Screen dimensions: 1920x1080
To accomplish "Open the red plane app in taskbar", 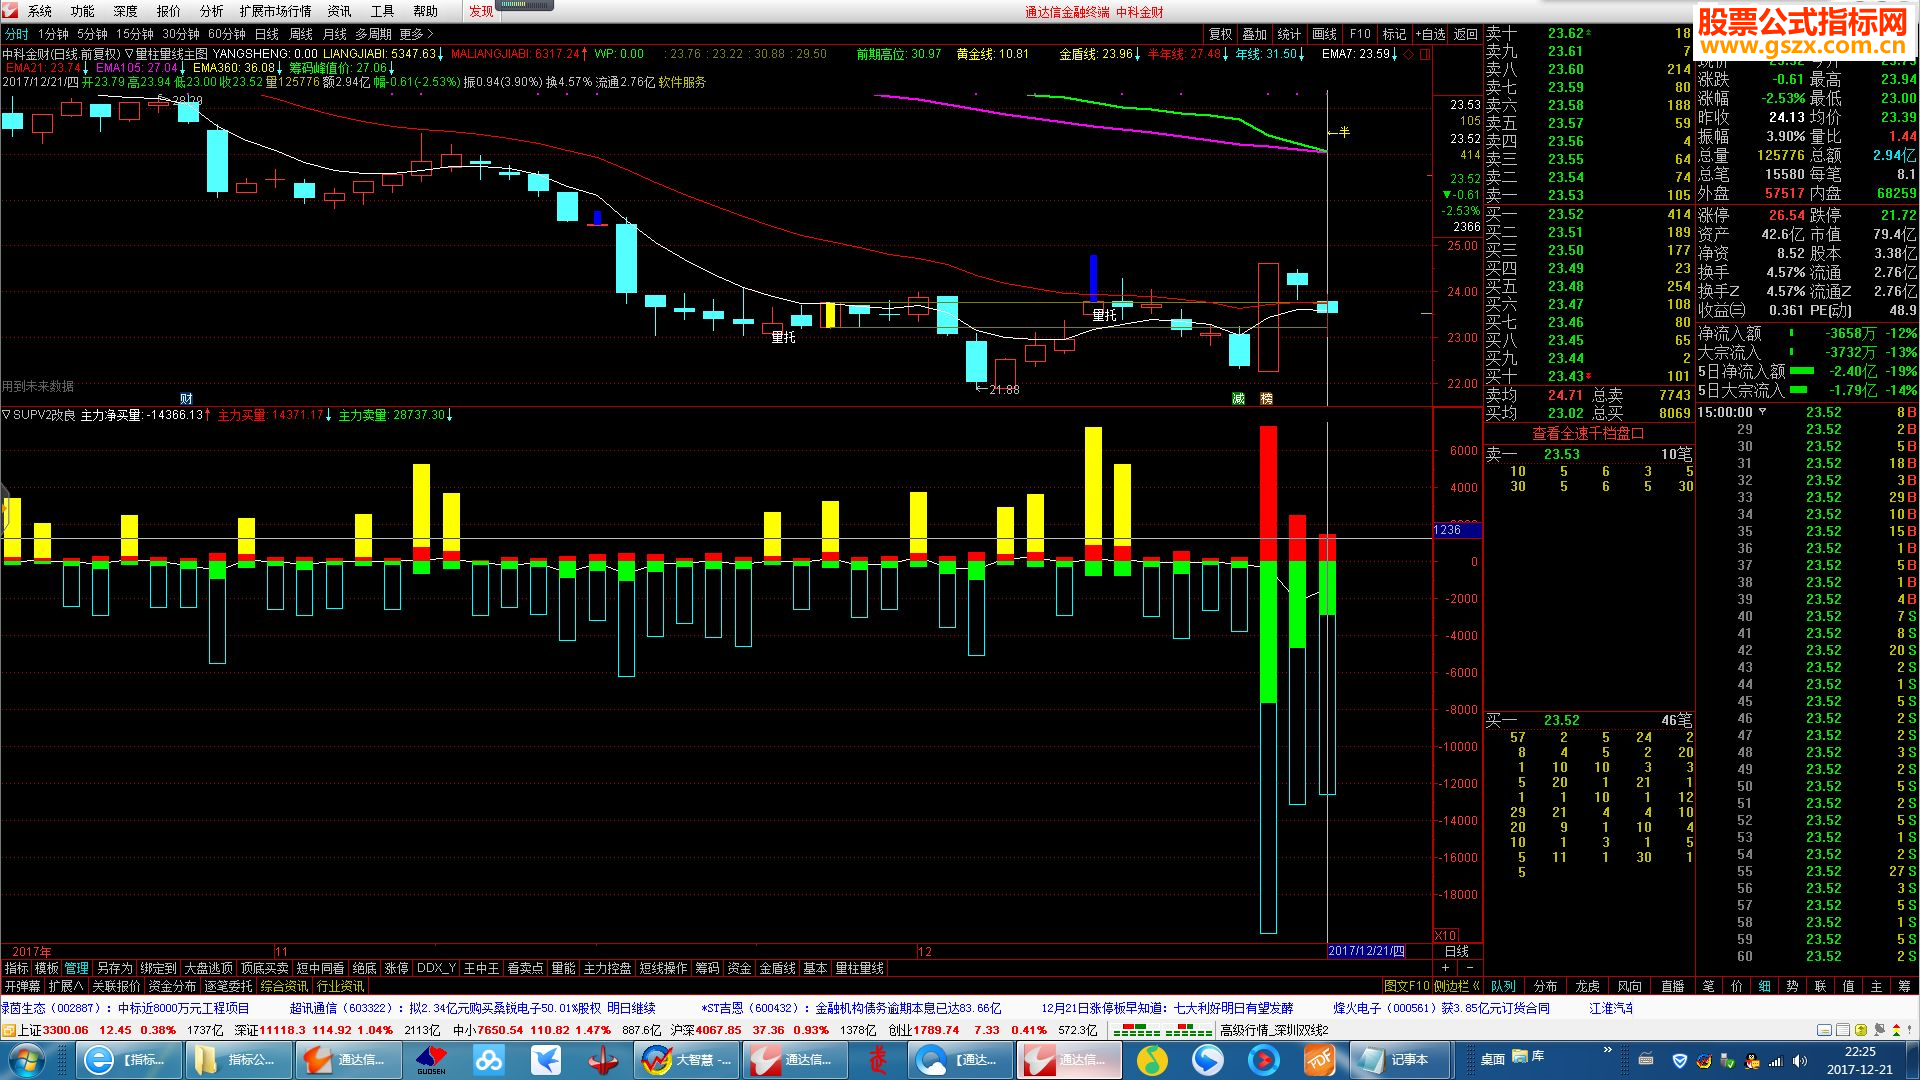I will (603, 1060).
